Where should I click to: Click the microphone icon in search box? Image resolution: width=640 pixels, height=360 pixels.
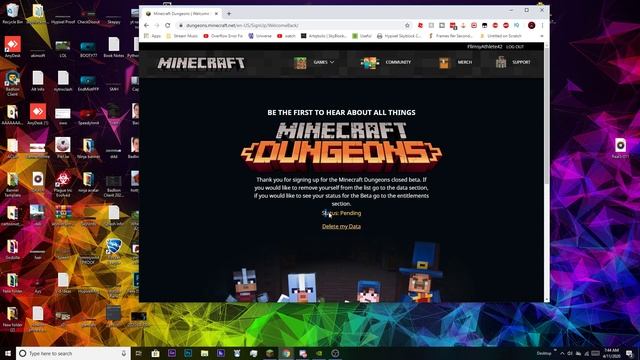tap(124, 353)
